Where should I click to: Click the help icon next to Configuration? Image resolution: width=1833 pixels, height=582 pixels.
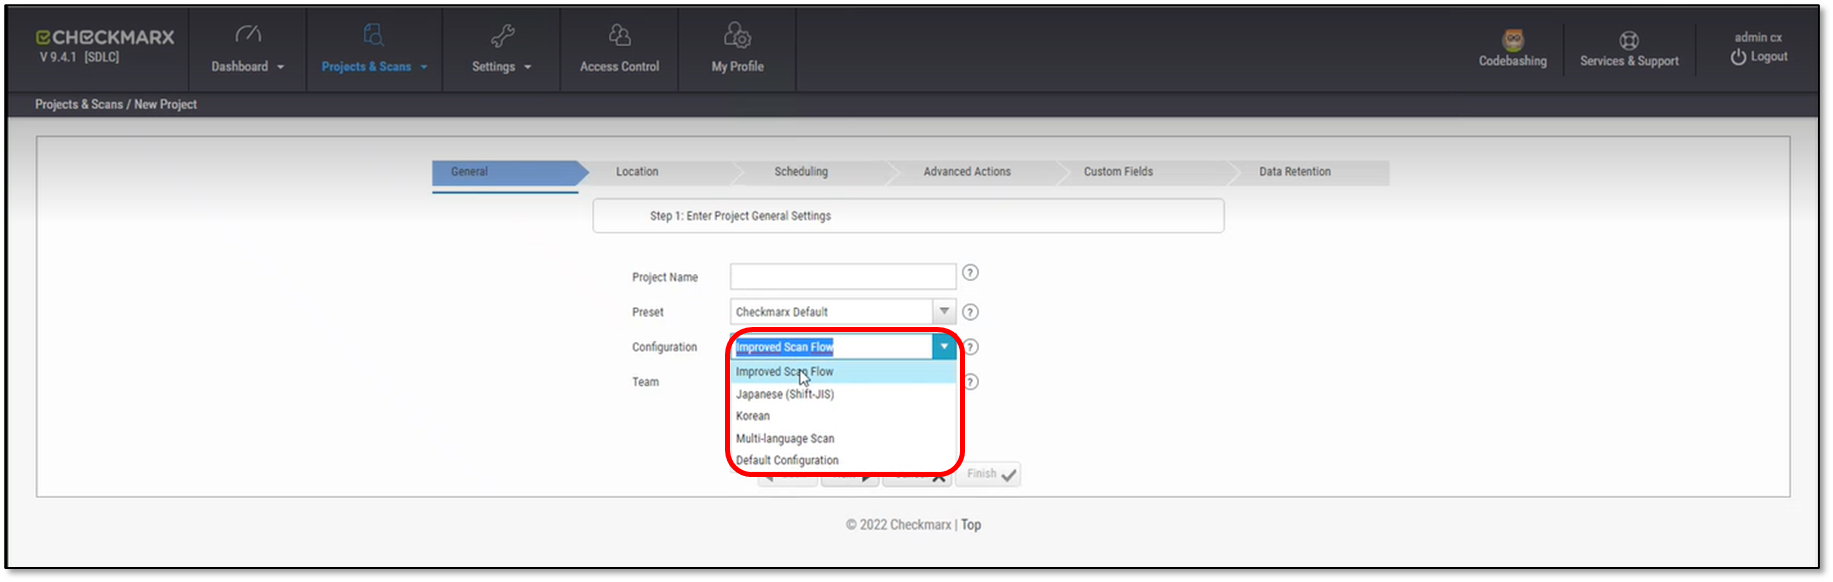(x=971, y=347)
